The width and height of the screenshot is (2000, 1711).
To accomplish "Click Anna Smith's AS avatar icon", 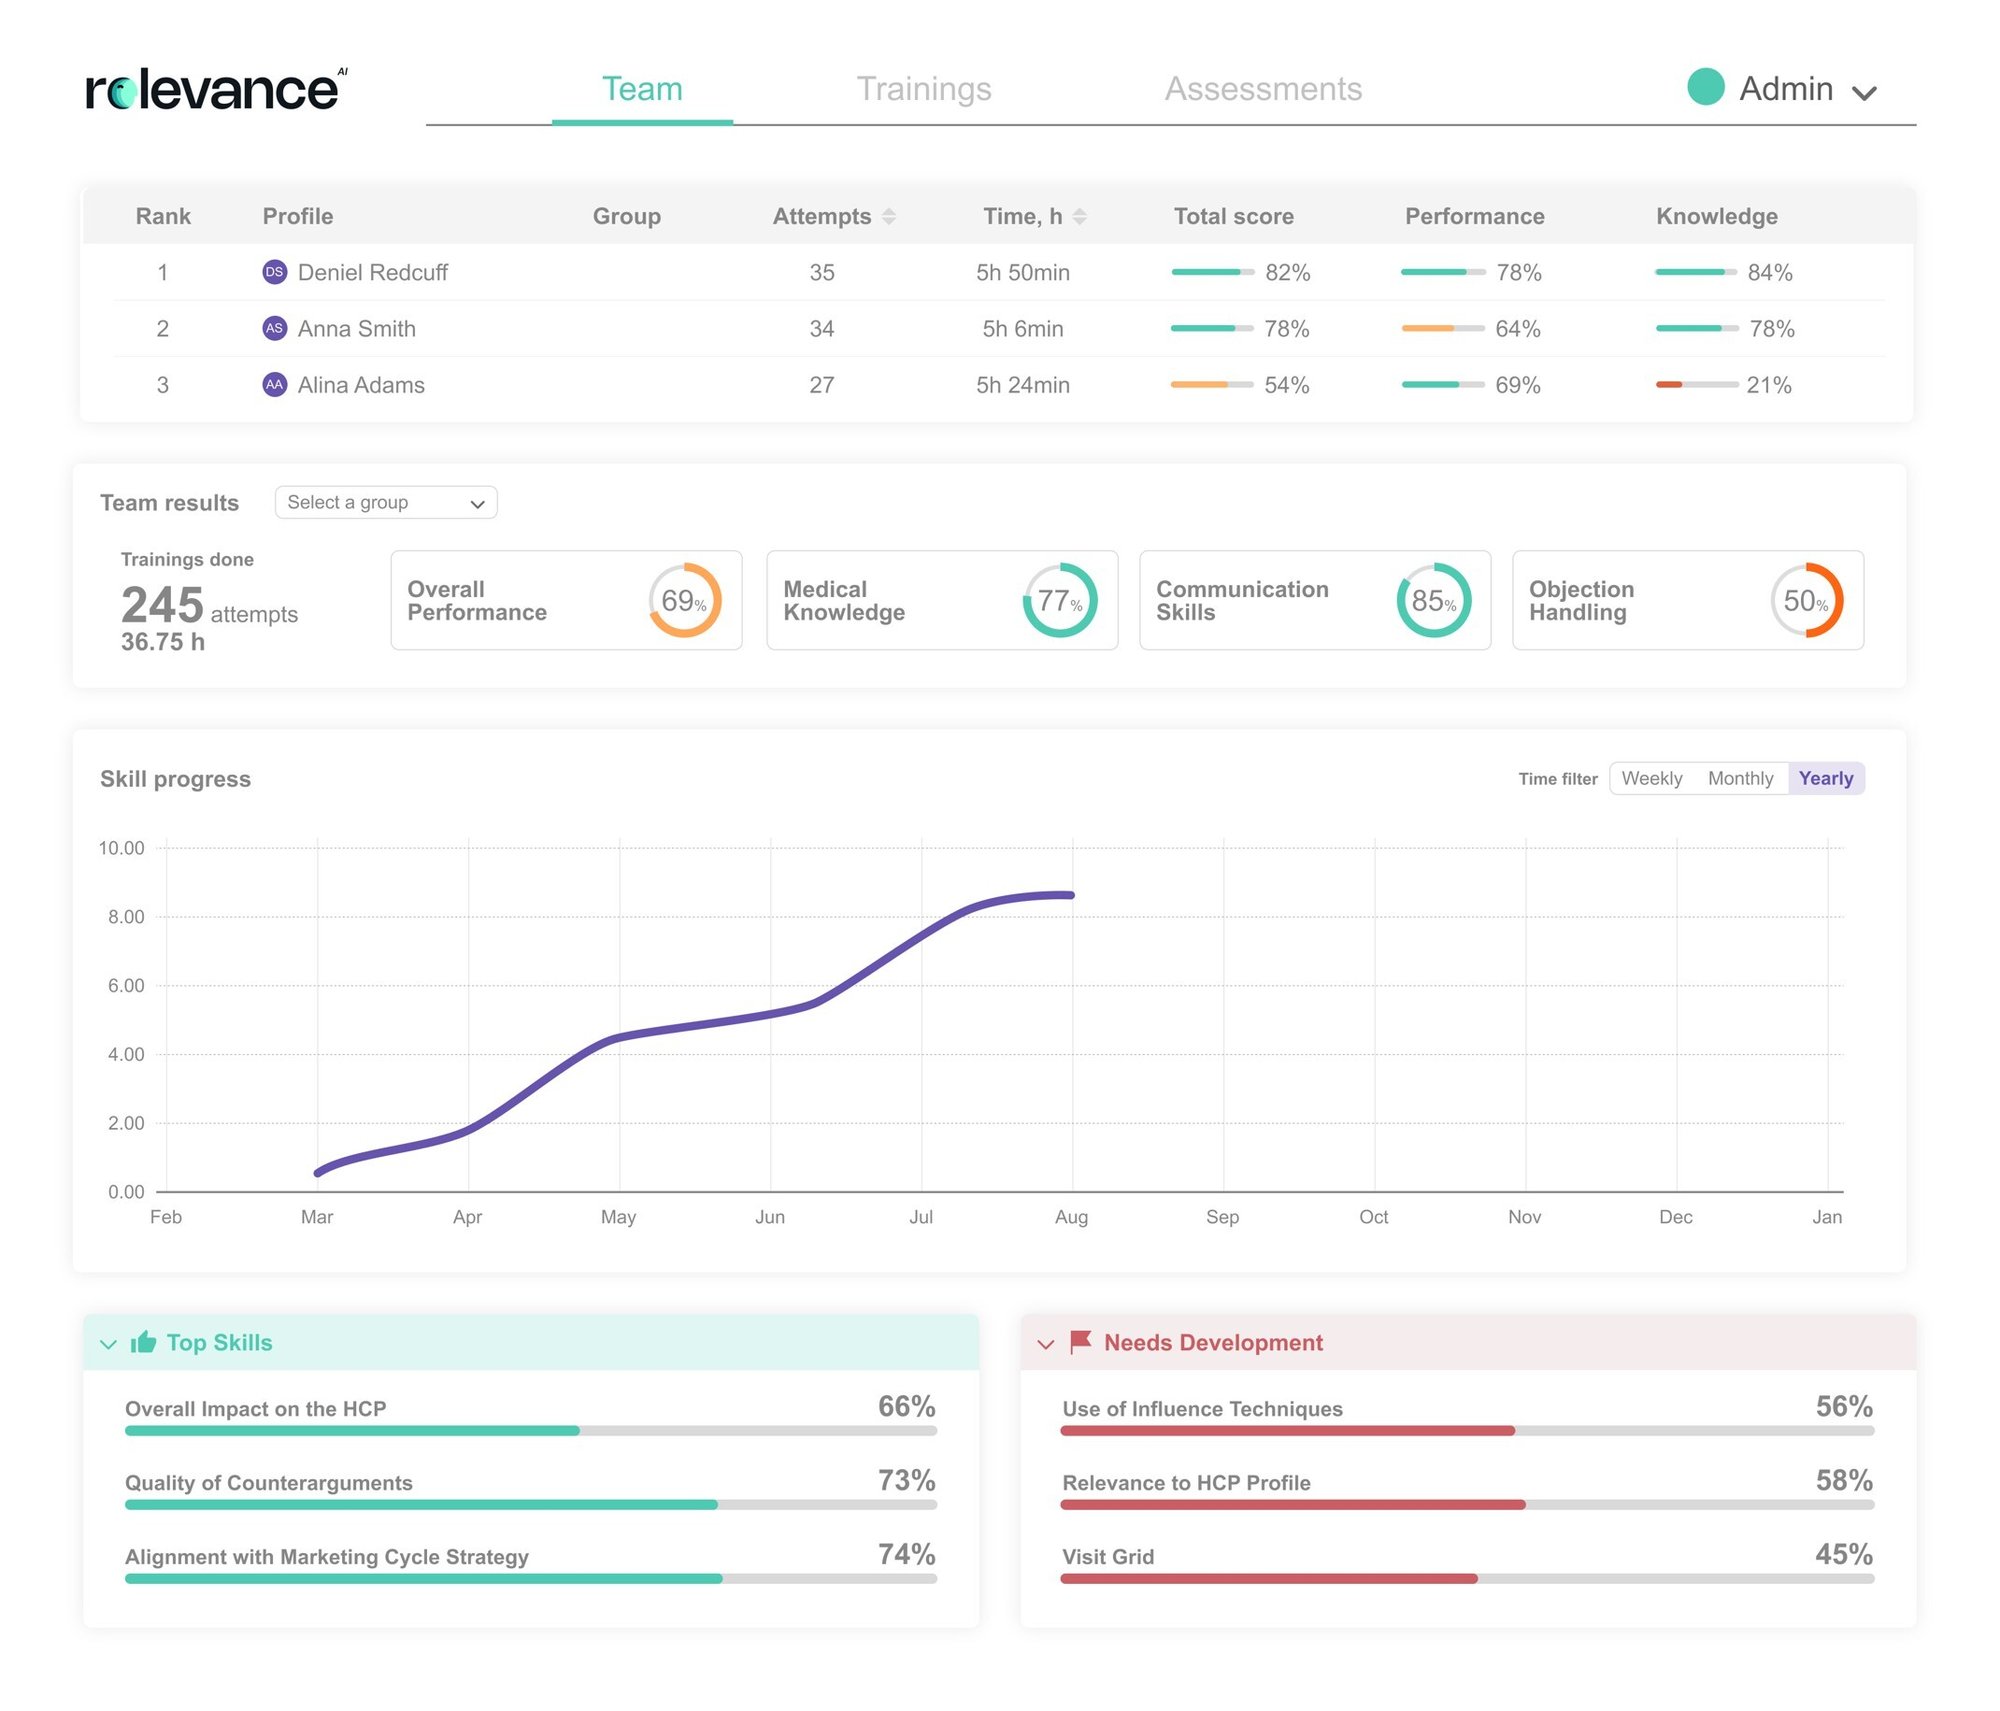I will pos(274,328).
